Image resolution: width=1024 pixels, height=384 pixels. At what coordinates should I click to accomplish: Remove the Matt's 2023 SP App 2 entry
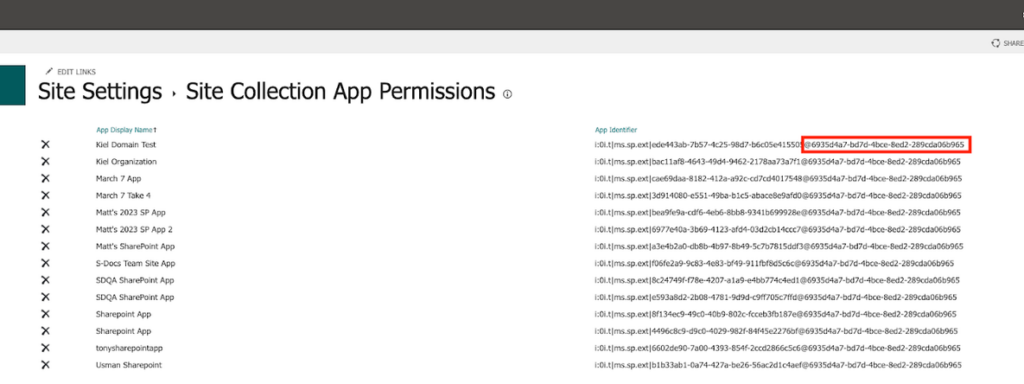tap(46, 229)
